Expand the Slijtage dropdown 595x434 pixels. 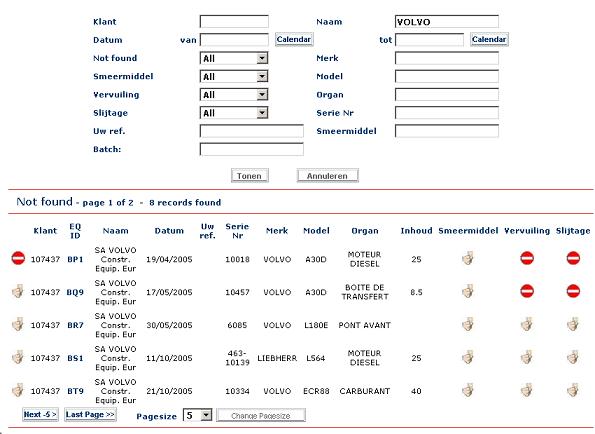[x=234, y=113]
